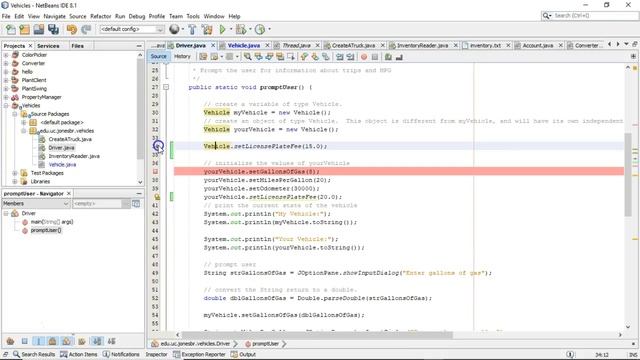Switch to Vehicle.java editor tab
The height and width of the screenshot is (360, 640).
tap(244, 46)
